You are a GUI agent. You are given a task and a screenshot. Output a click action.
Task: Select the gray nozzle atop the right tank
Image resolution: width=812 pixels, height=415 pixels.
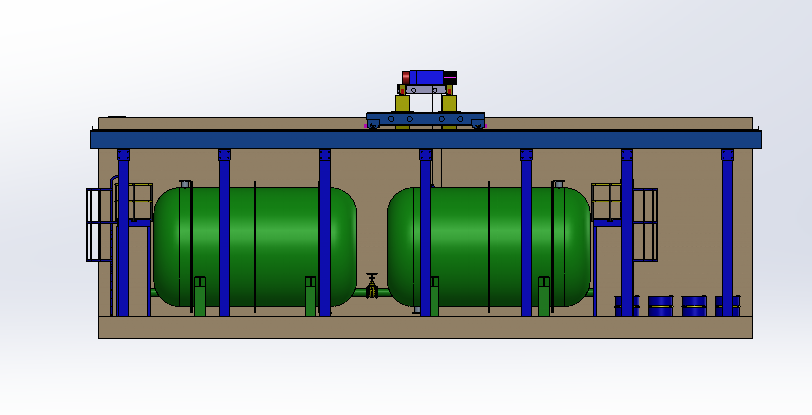(558, 184)
